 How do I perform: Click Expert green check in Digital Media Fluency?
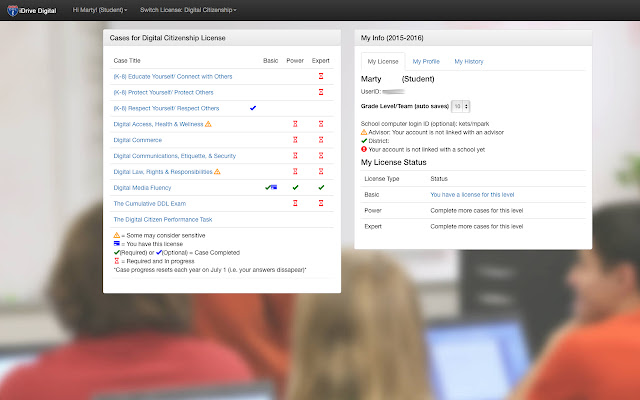(x=321, y=187)
